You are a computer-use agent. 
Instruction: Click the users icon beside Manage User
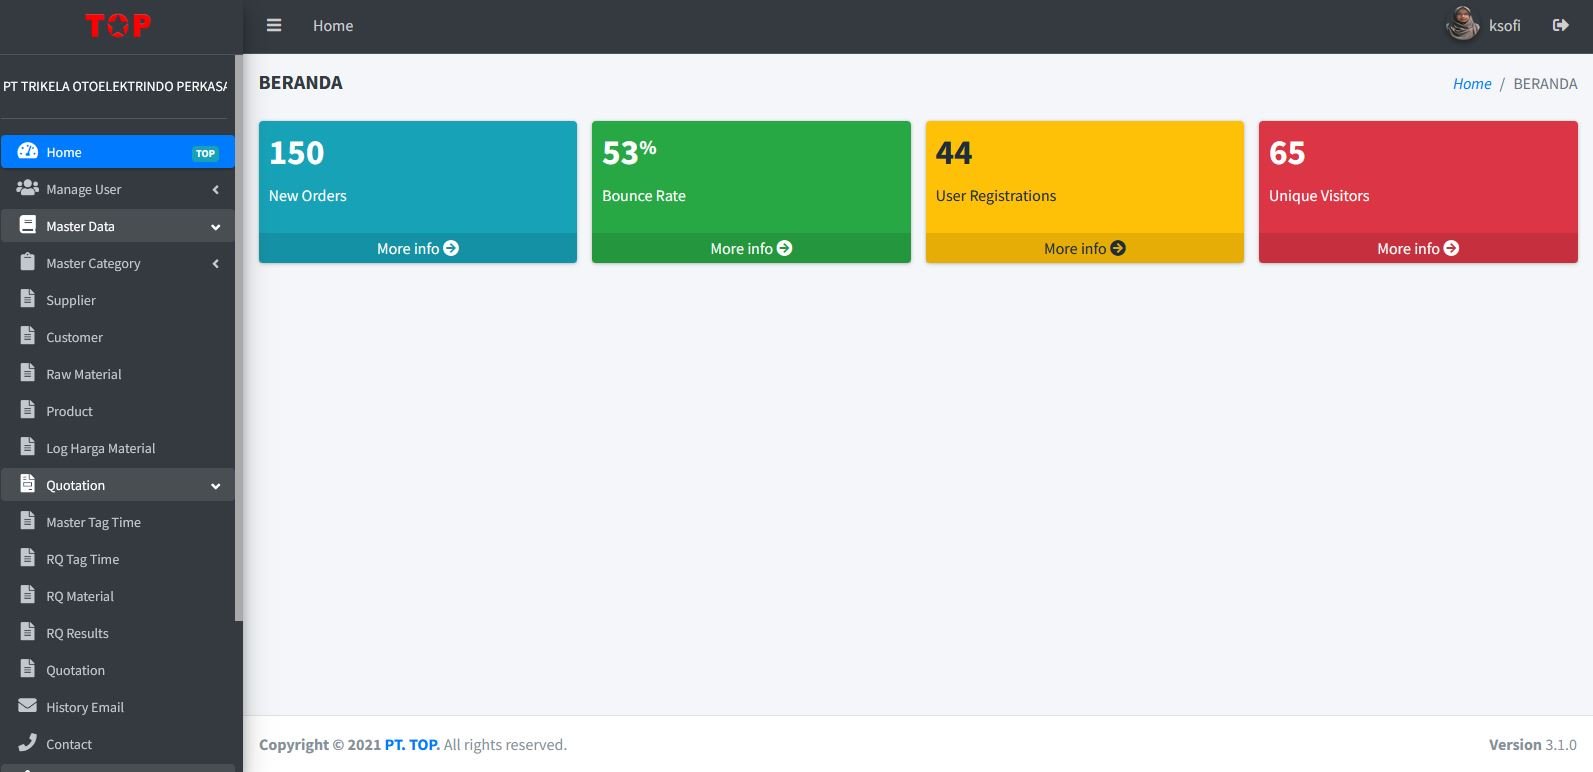point(28,188)
